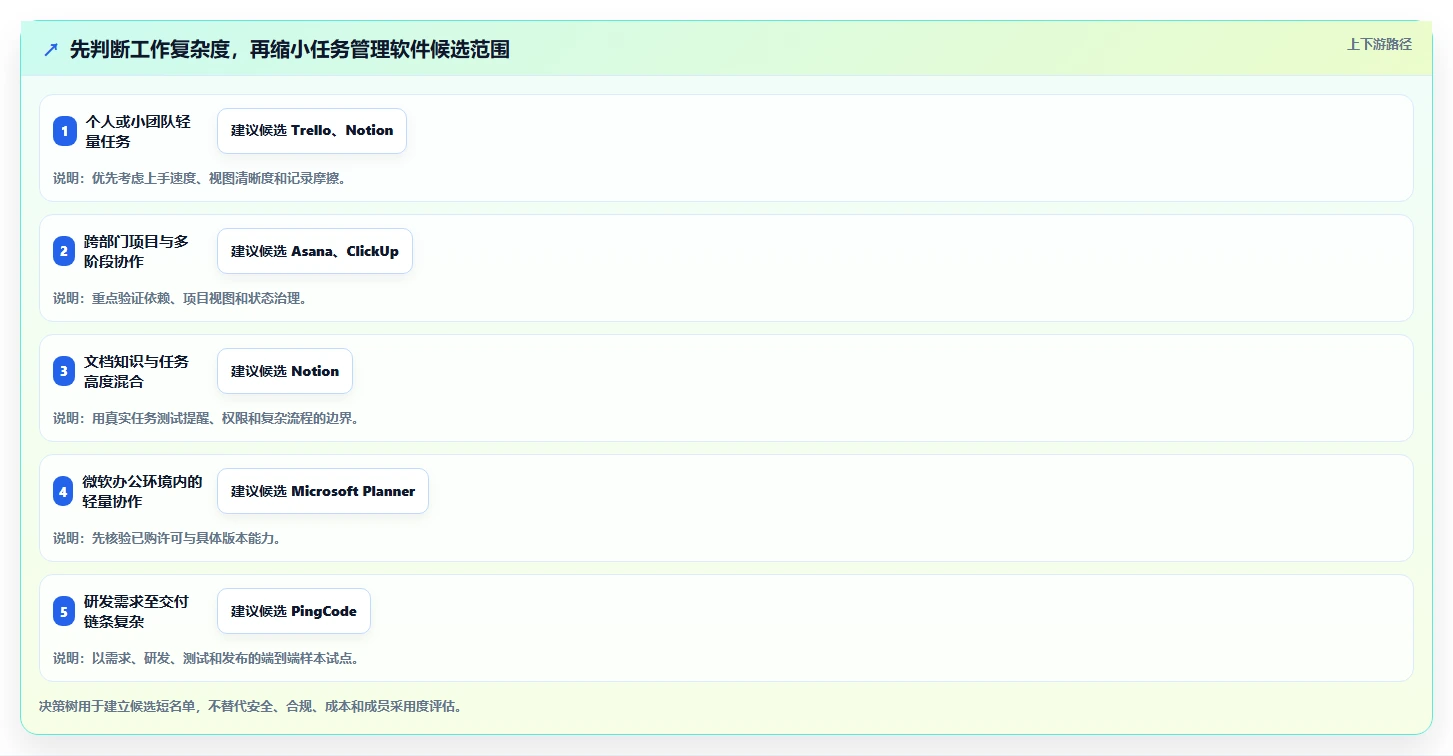Click the 跨部门项目与多阶段协作 heading

pyautogui.click(x=137, y=251)
